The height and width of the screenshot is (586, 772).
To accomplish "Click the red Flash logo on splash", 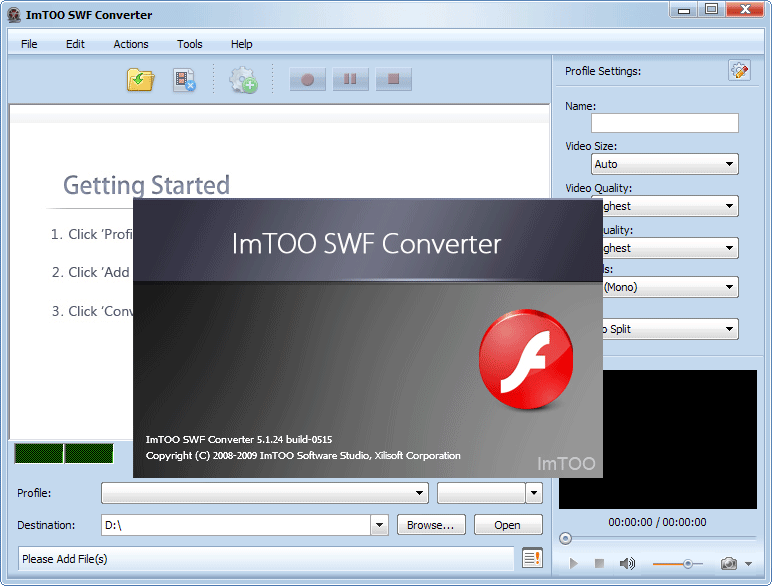I will [x=526, y=359].
